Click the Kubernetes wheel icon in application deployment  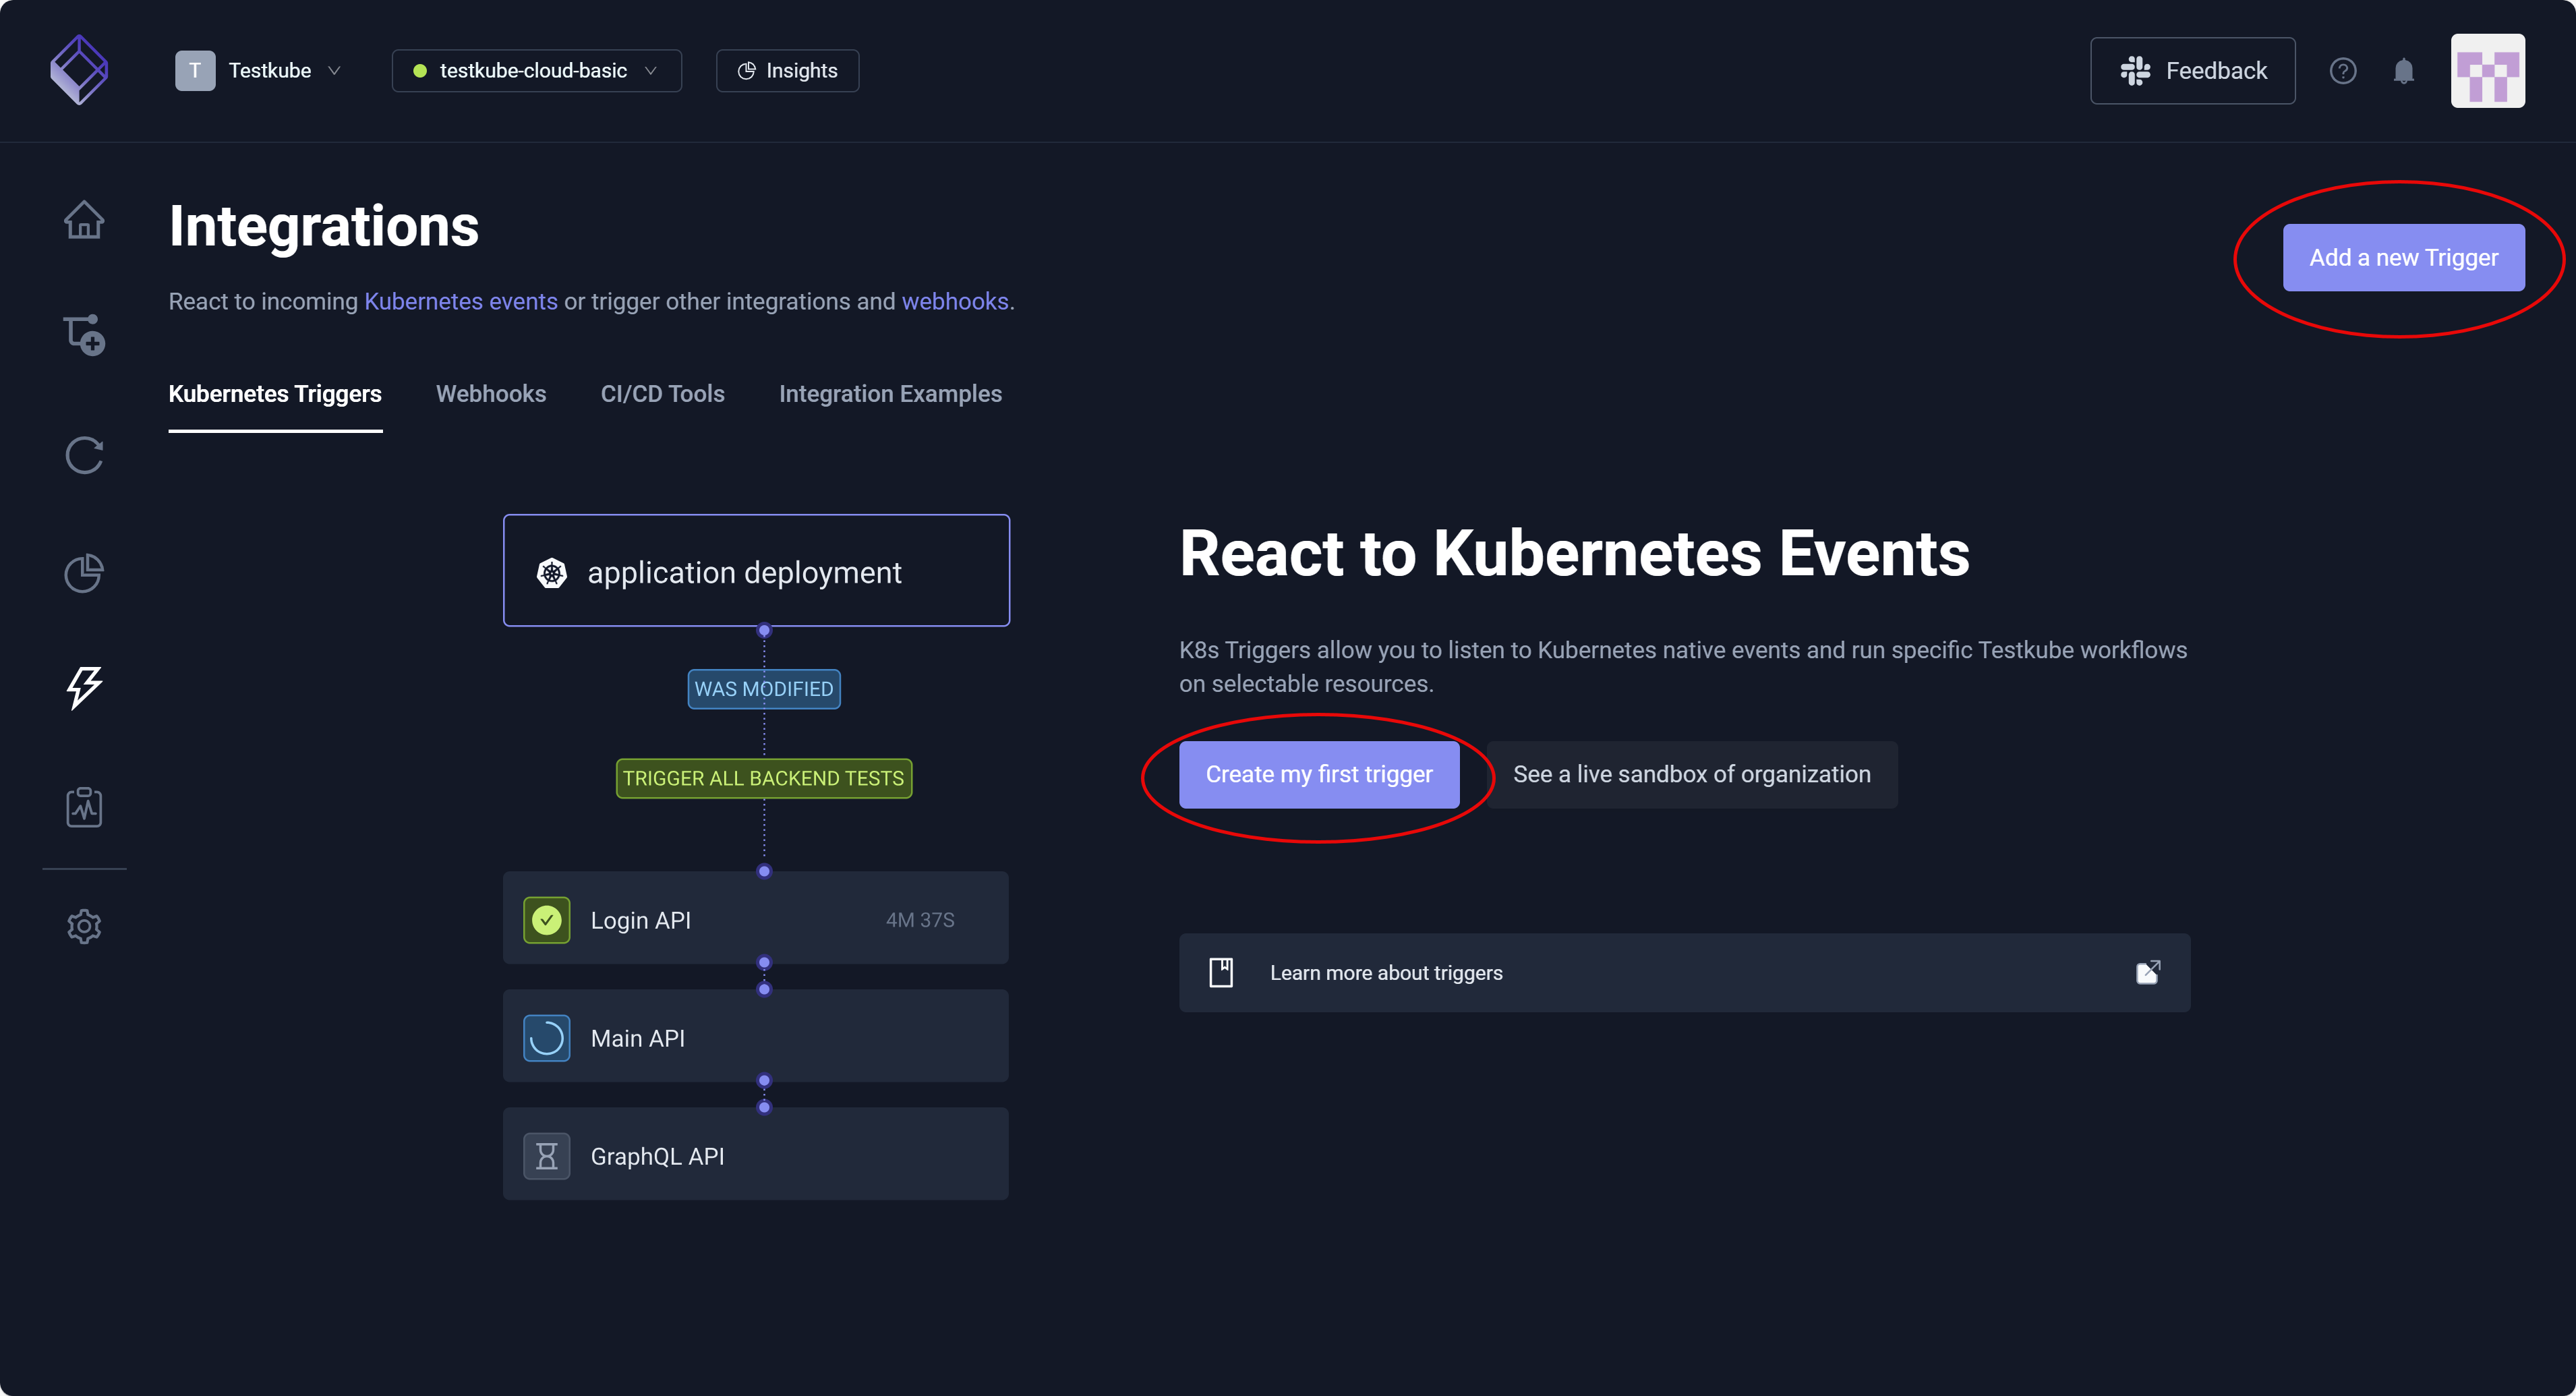pos(552,572)
